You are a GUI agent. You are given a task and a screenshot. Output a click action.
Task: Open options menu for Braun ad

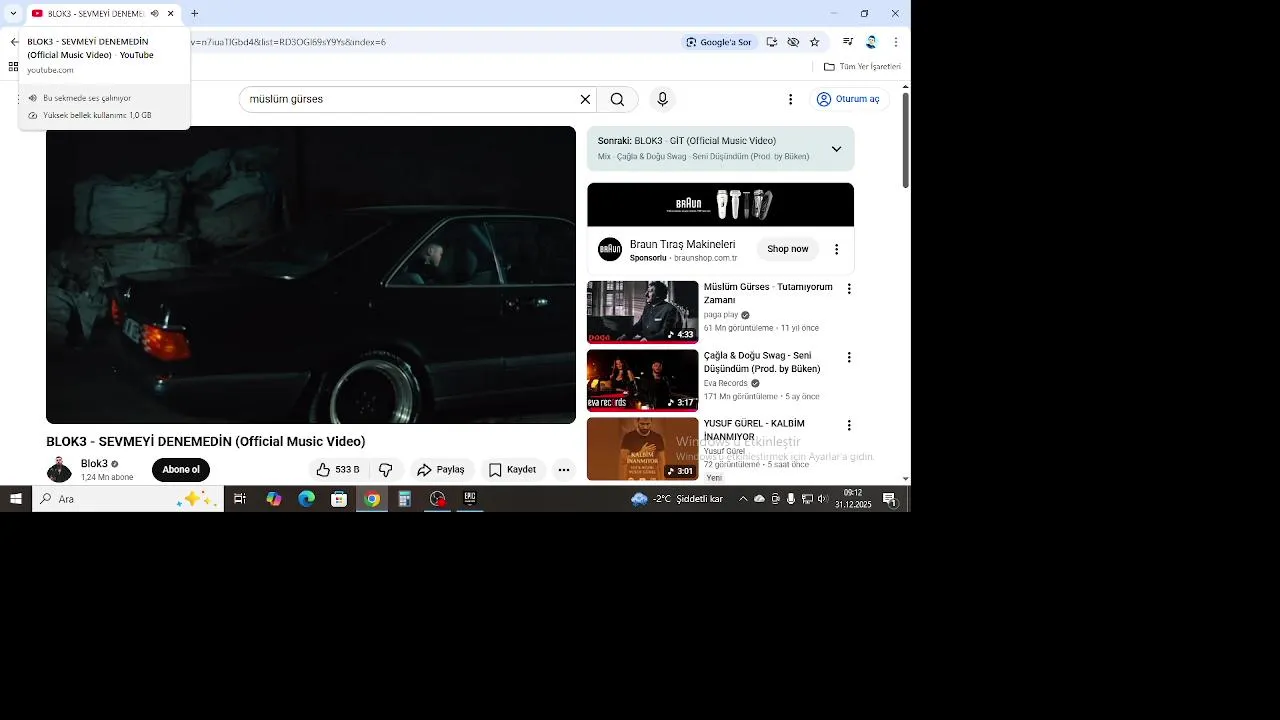pos(837,249)
